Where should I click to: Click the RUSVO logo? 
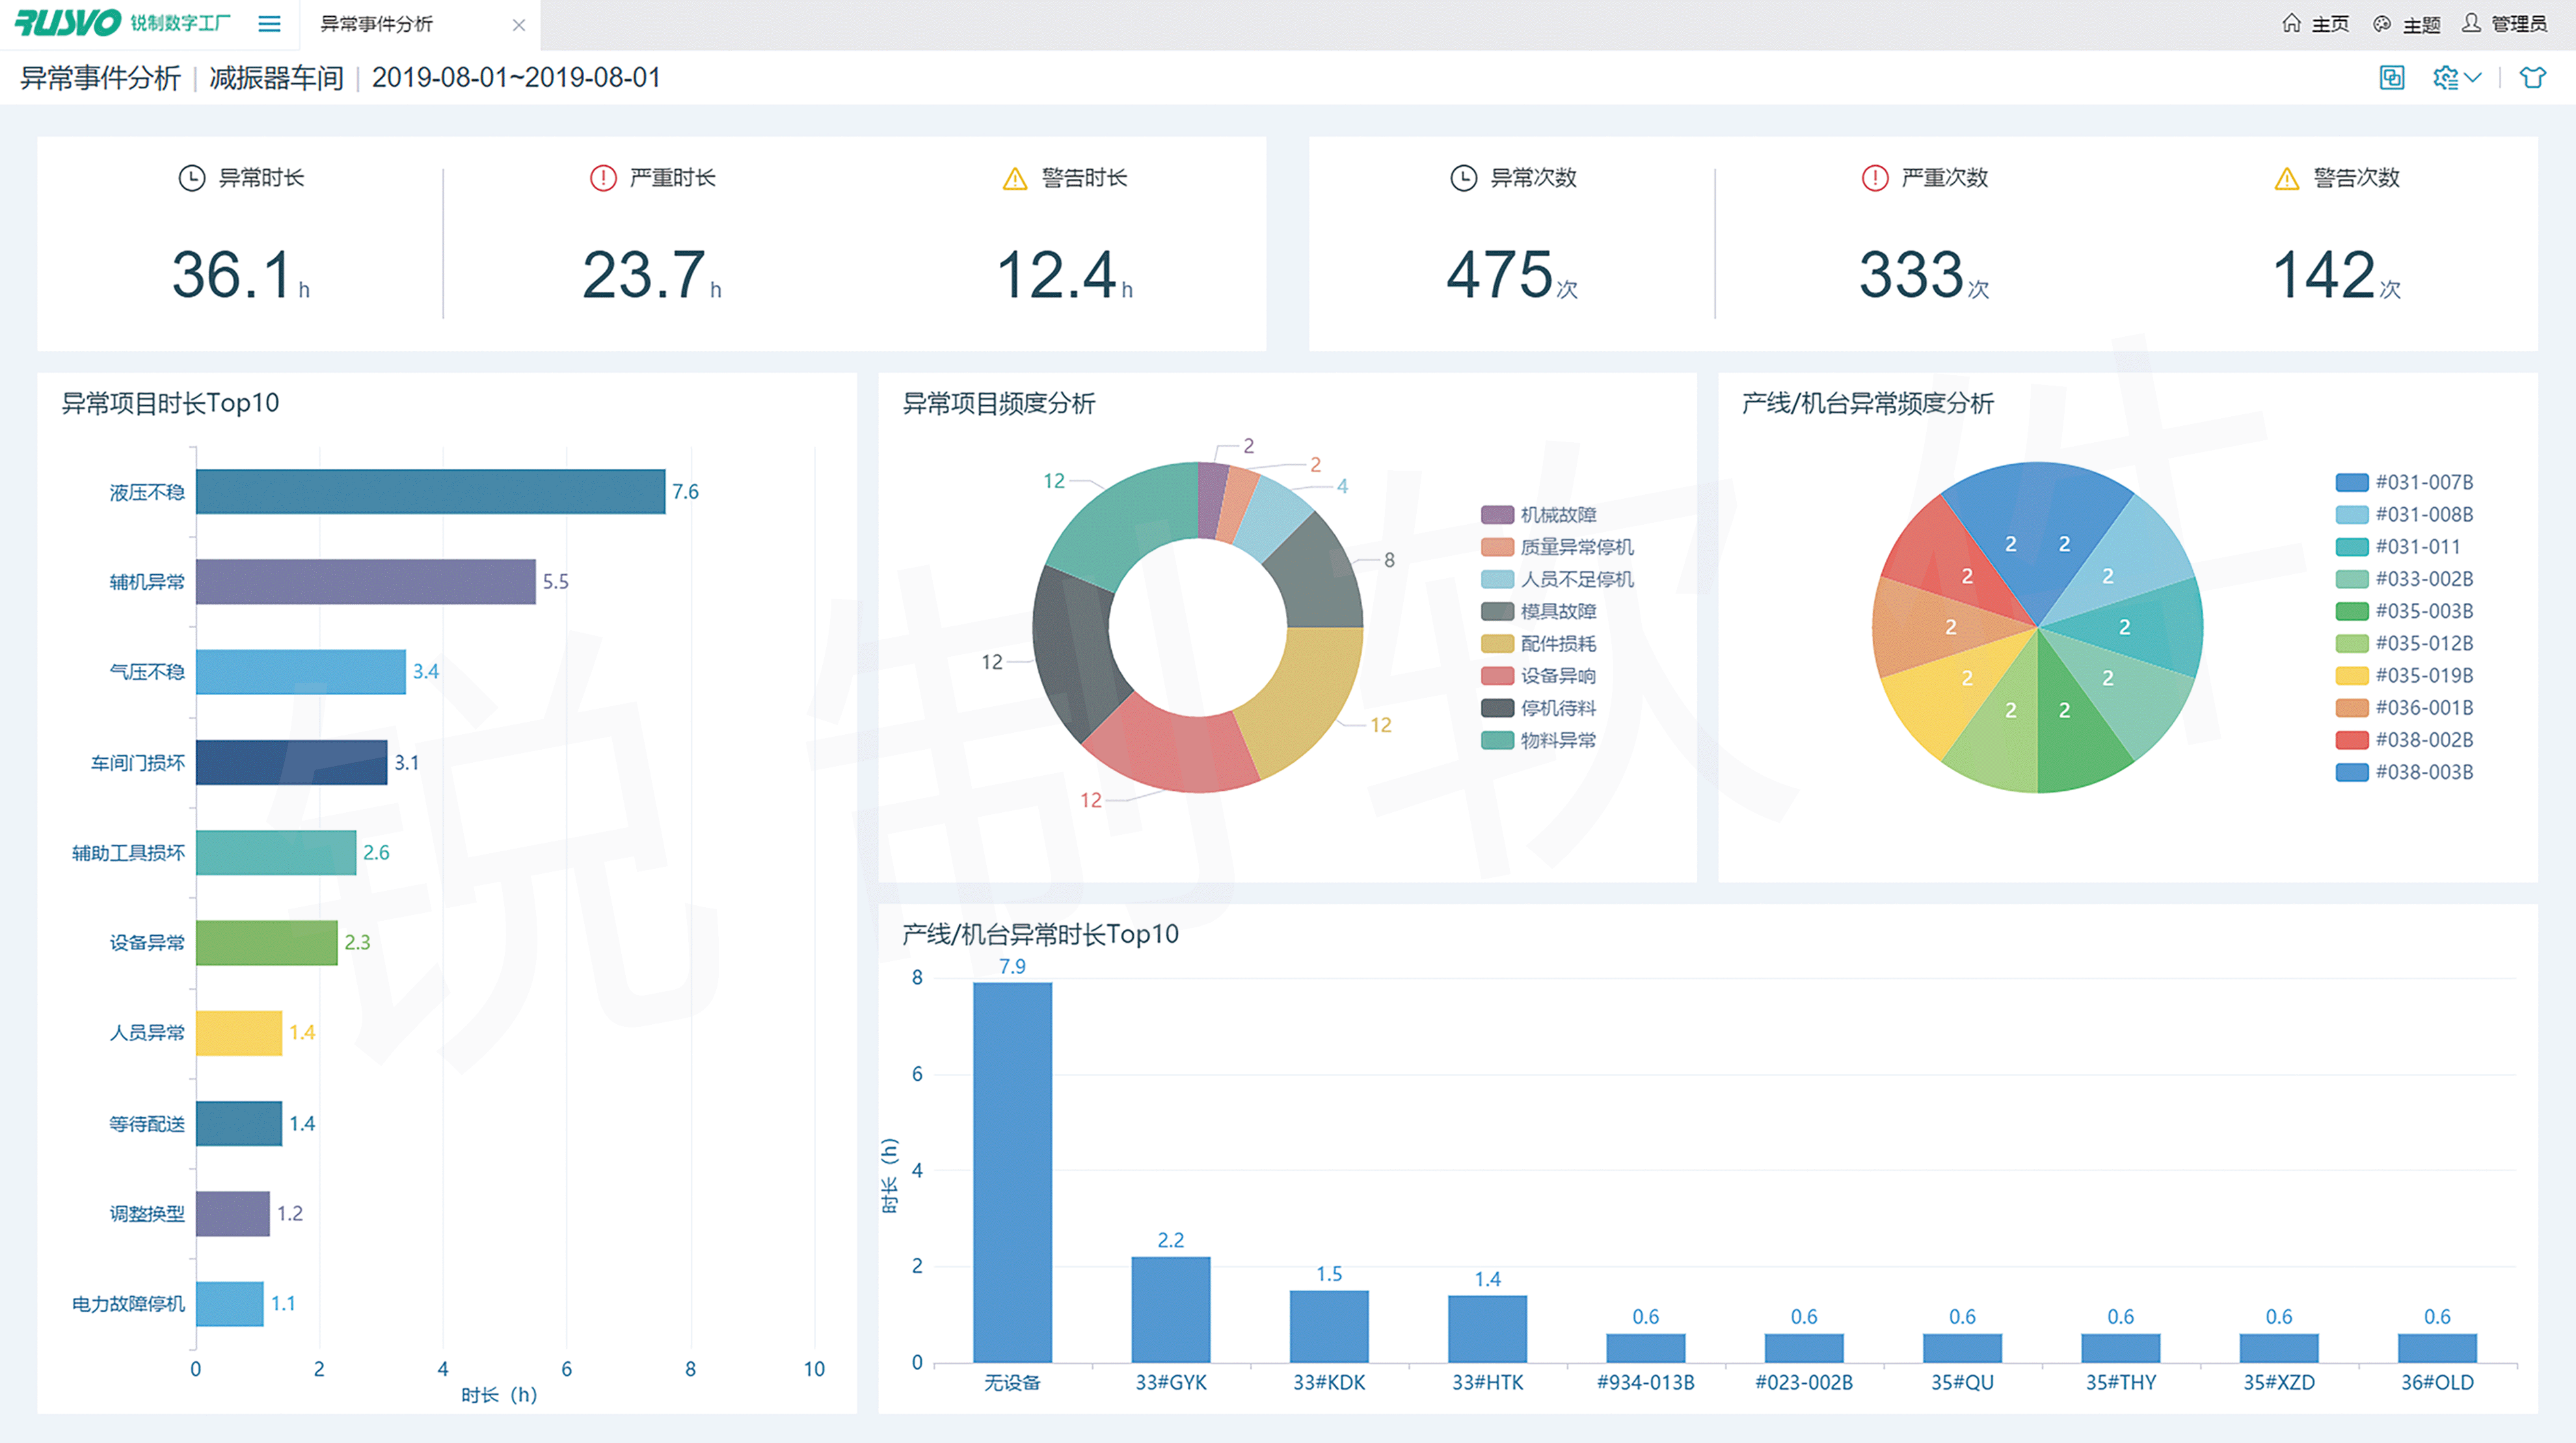click(68, 23)
